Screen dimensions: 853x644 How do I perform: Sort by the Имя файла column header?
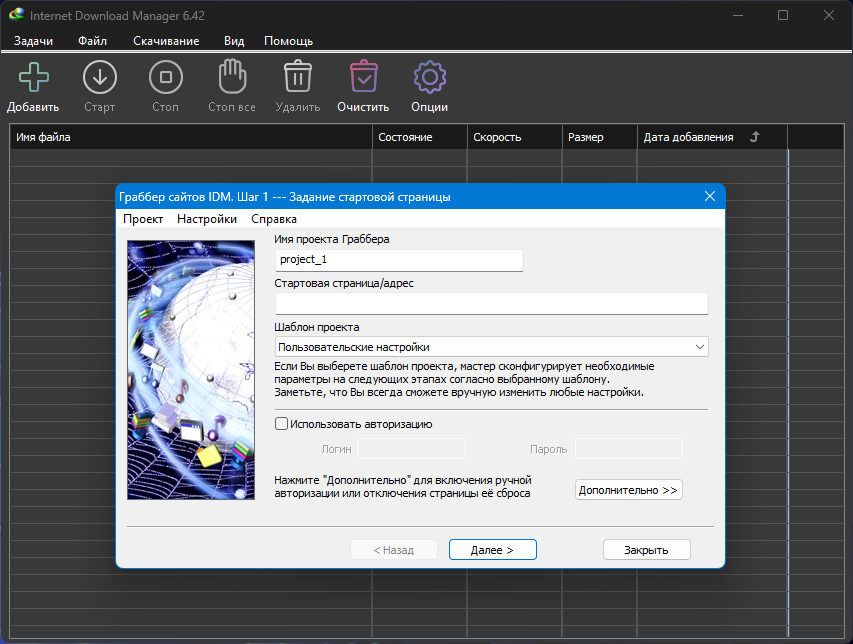coord(190,137)
